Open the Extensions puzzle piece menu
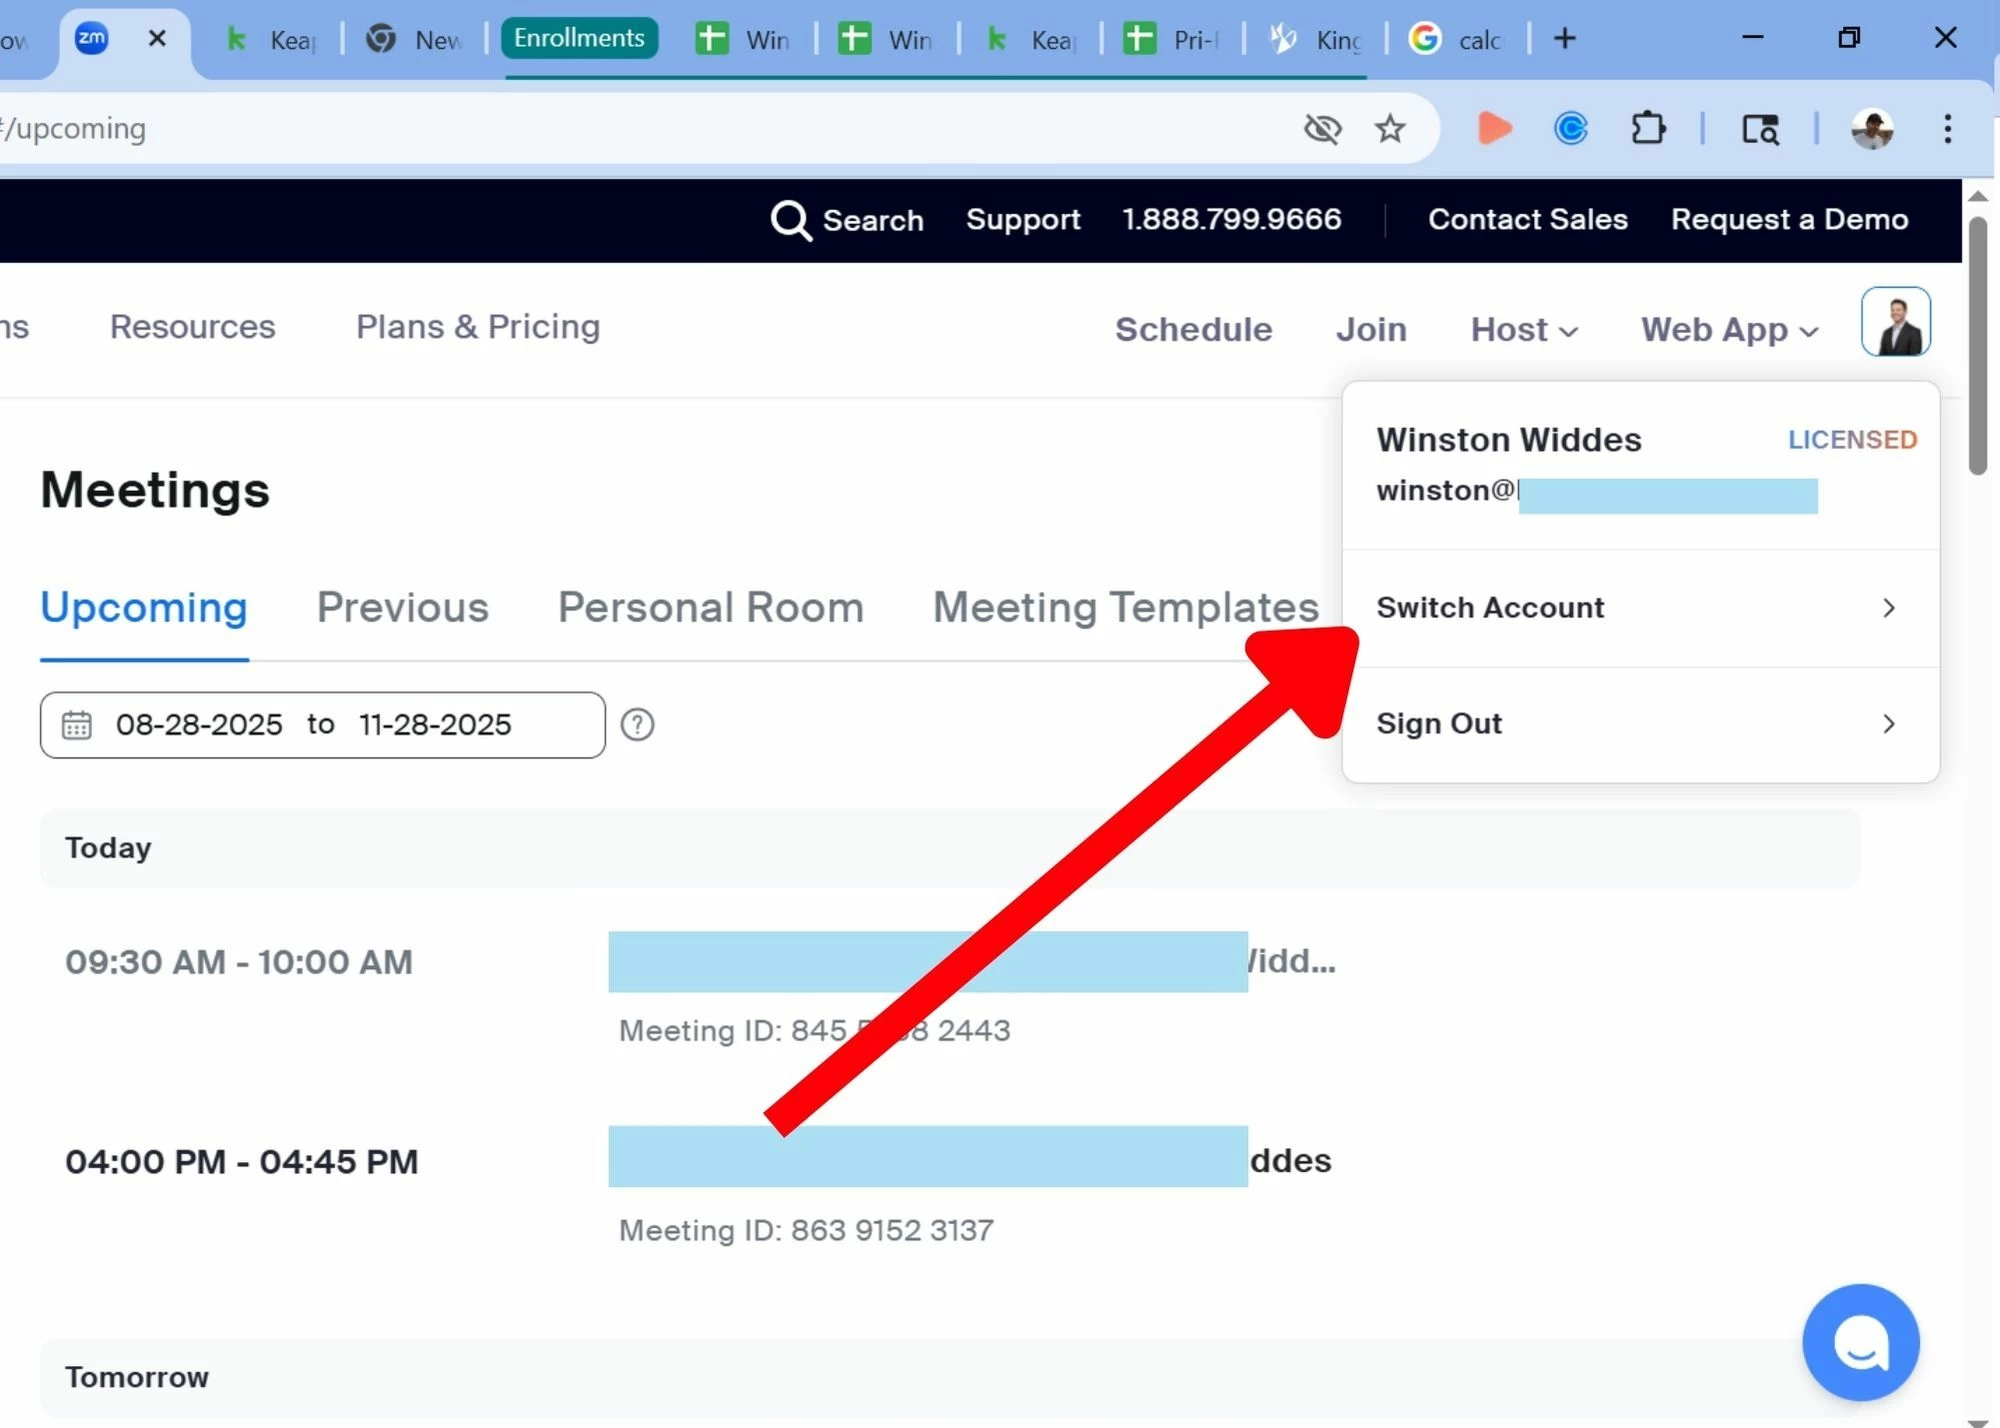 click(1648, 128)
